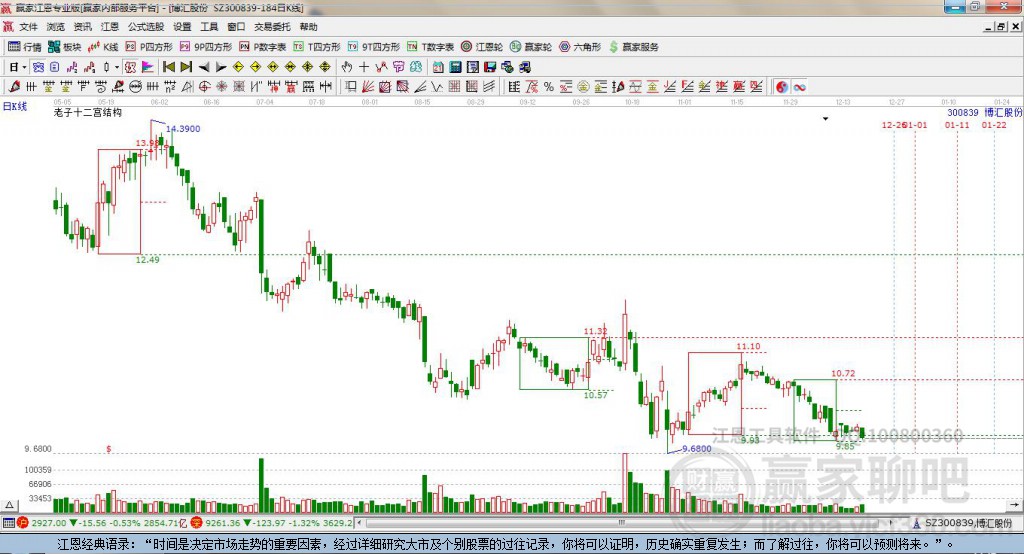This screenshot has width=1024, height=554.
Task: Click the scrollbar left arrow
Action: click(x=360, y=523)
